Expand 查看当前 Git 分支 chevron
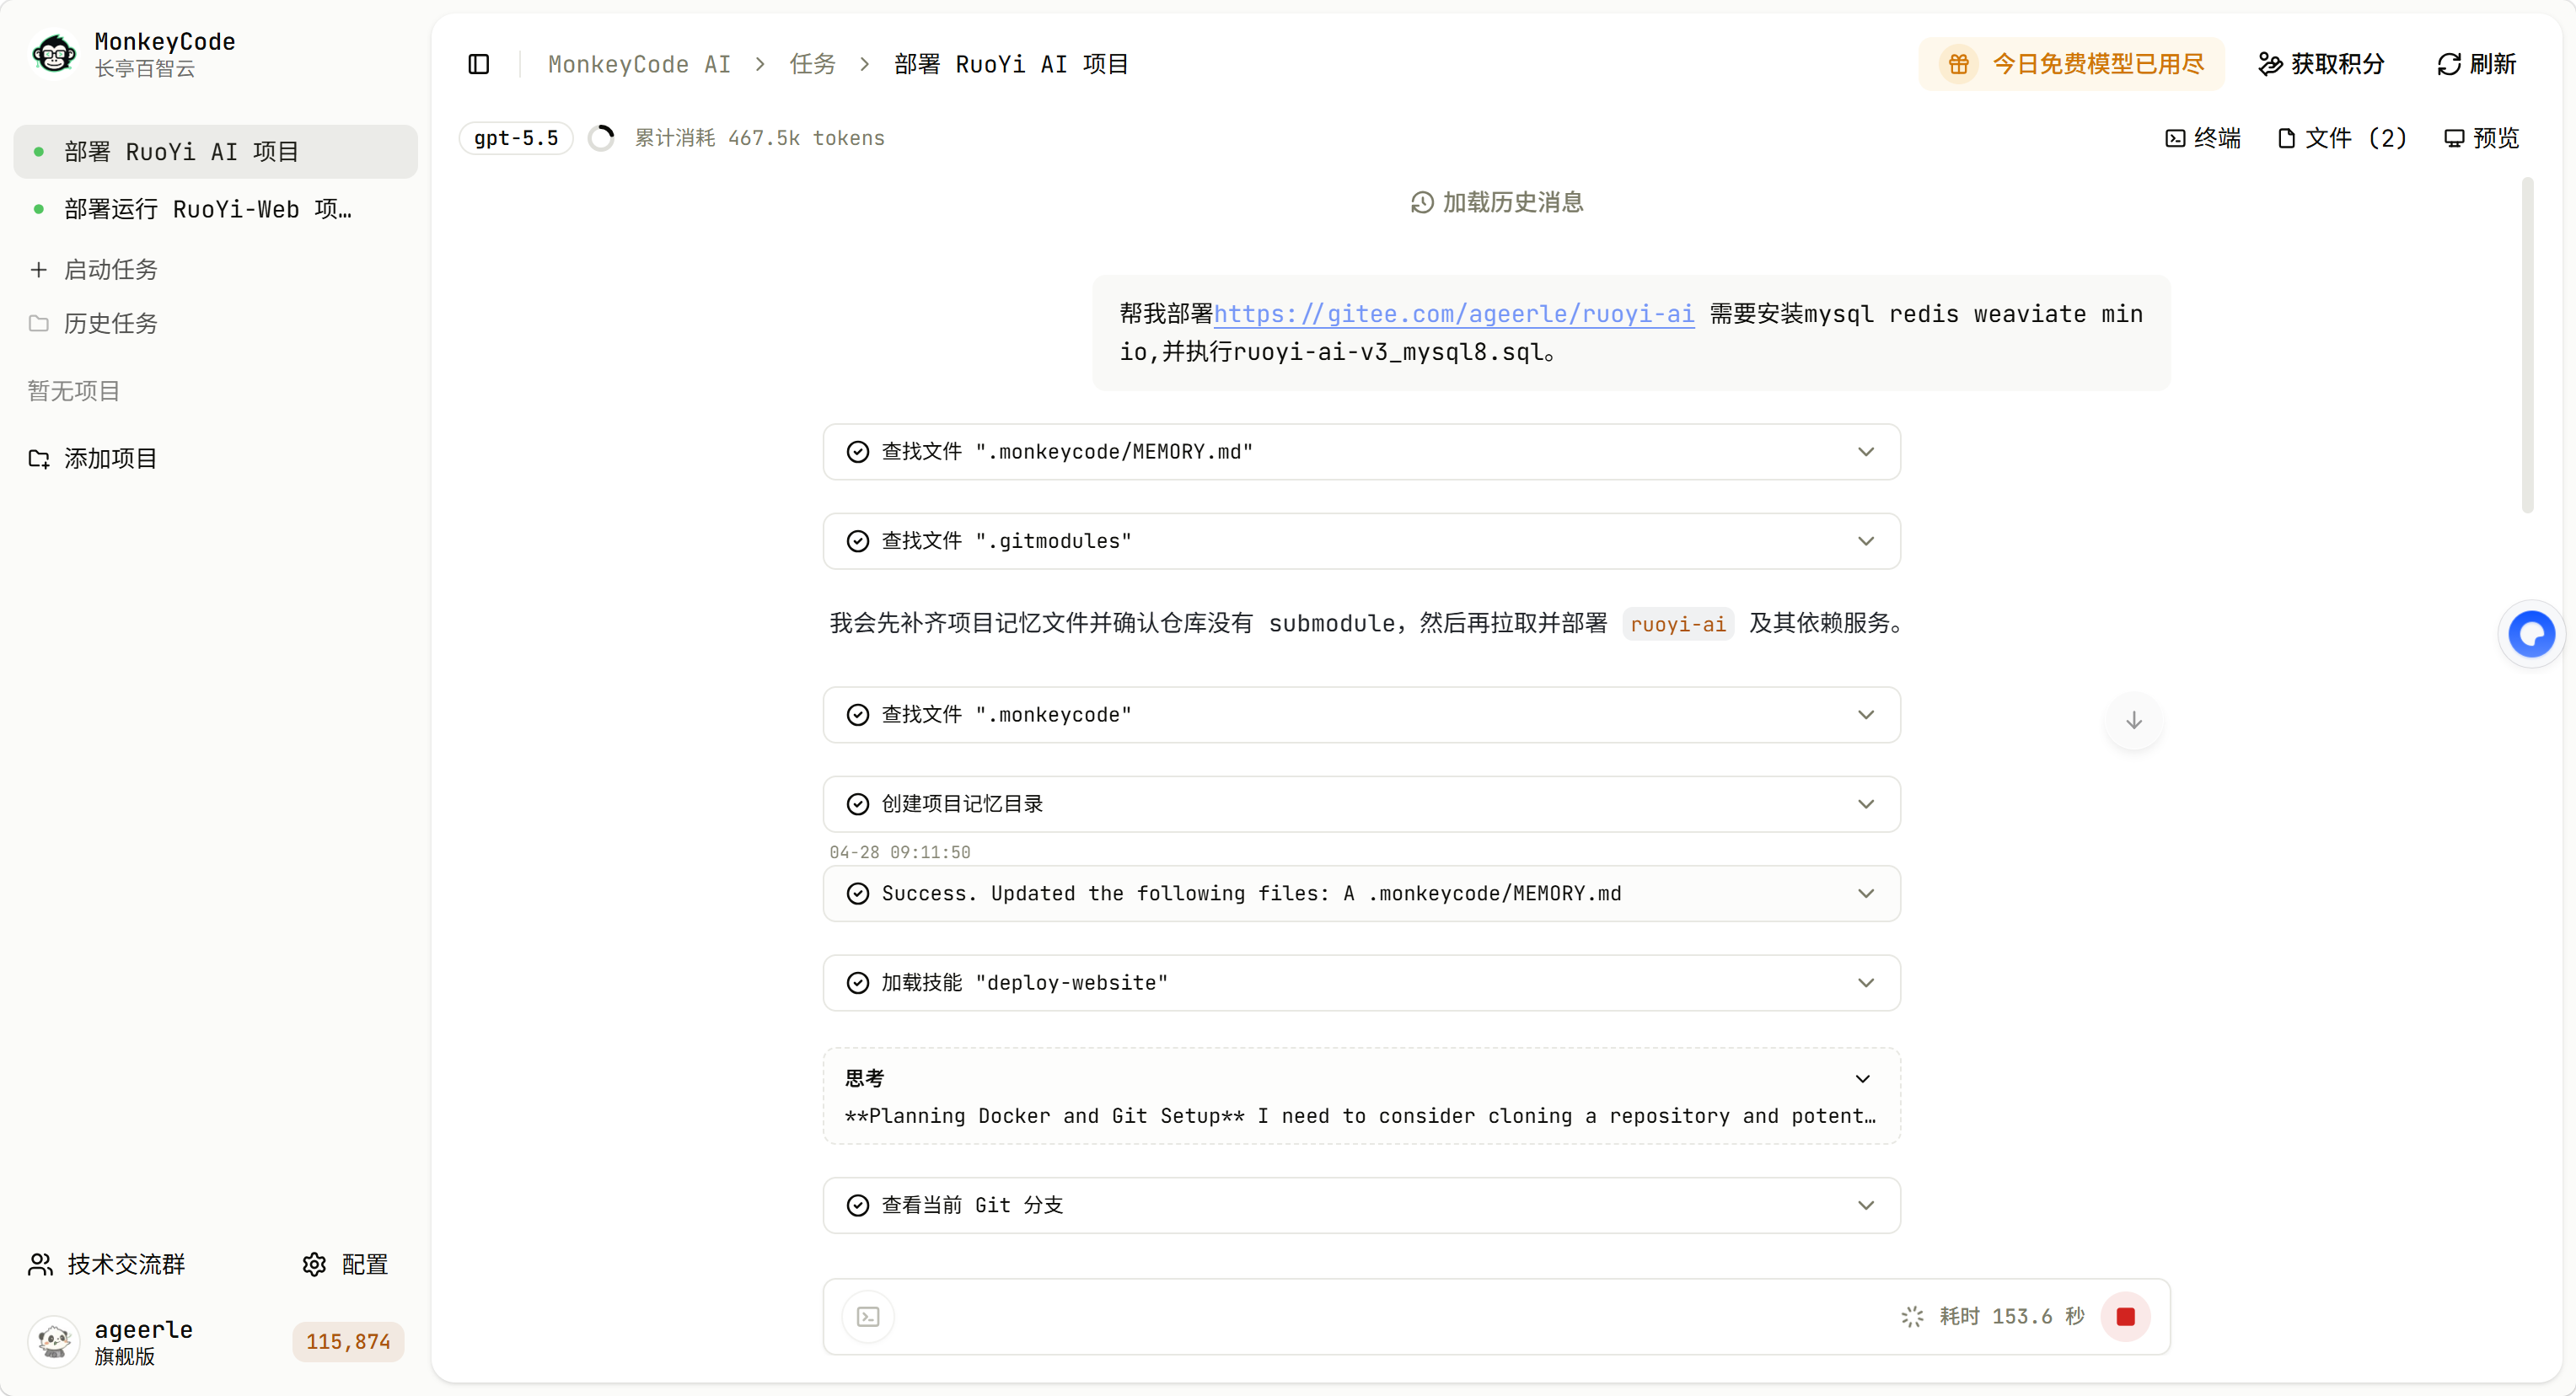Screen dimensions: 2576x1396 1865,1205
